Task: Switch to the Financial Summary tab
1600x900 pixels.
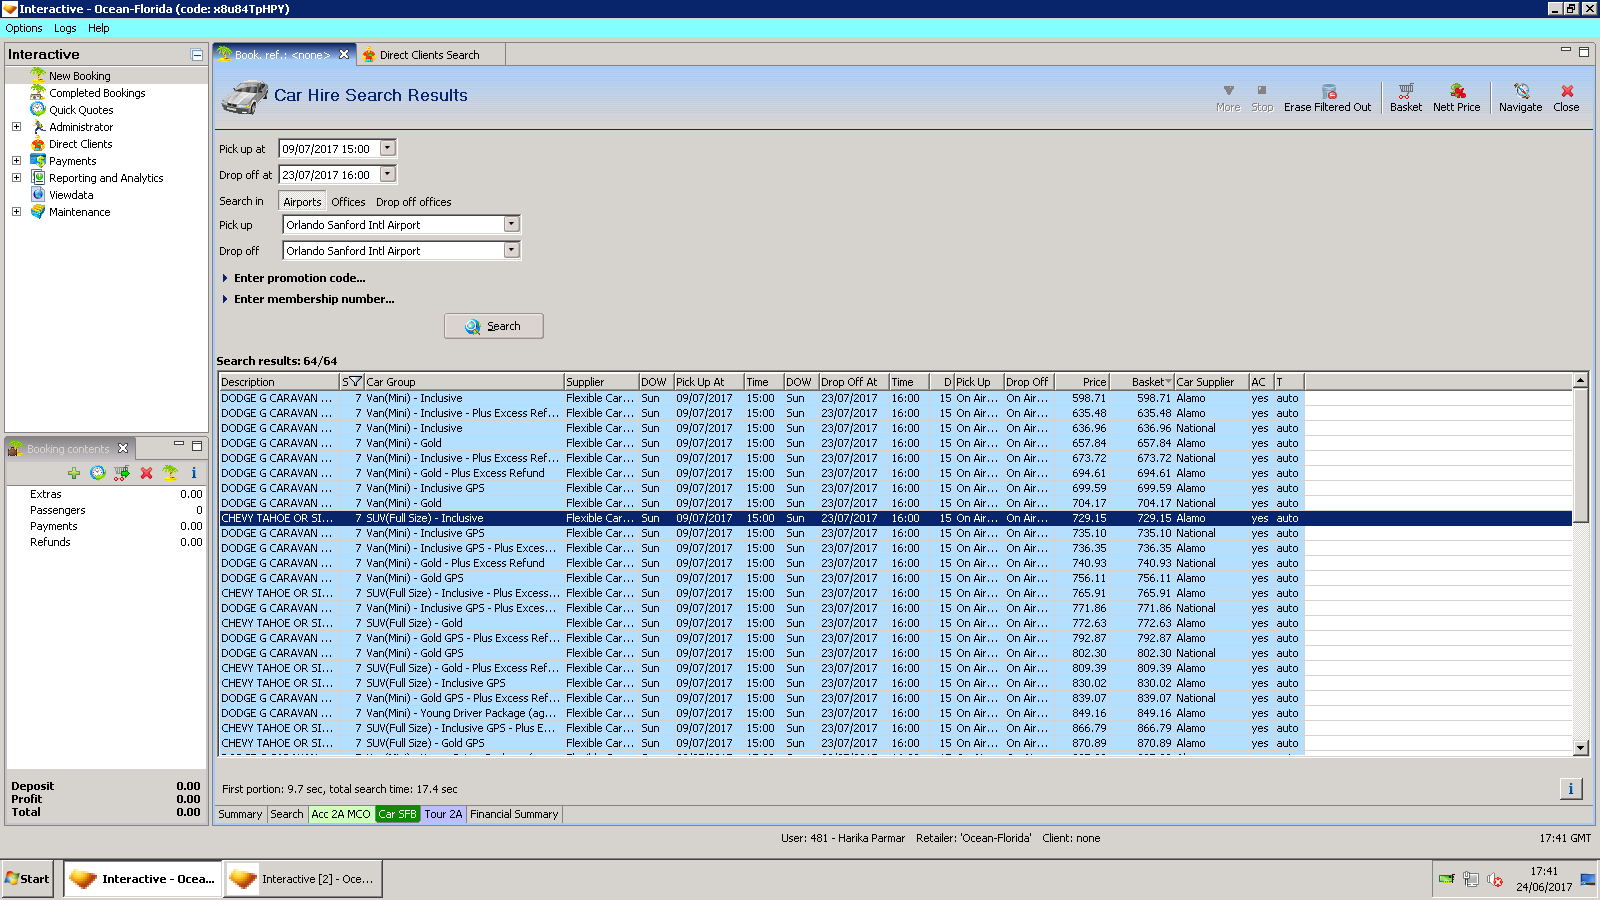Action: (514, 815)
